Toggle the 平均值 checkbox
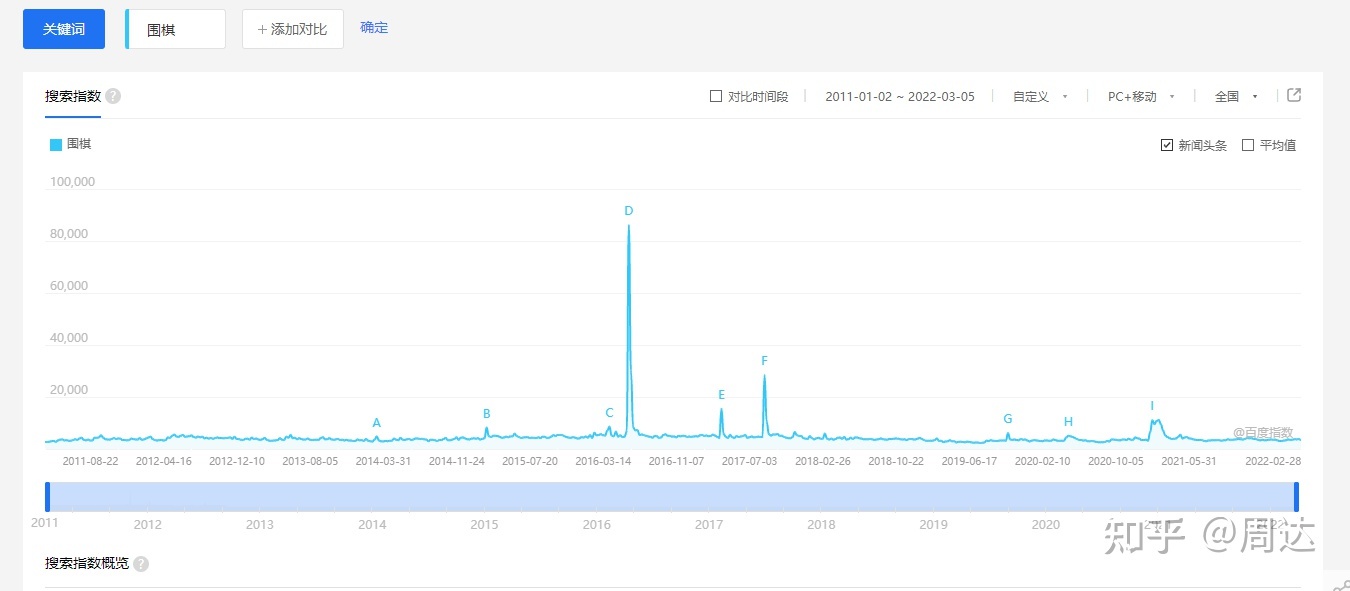 [1248, 145]
